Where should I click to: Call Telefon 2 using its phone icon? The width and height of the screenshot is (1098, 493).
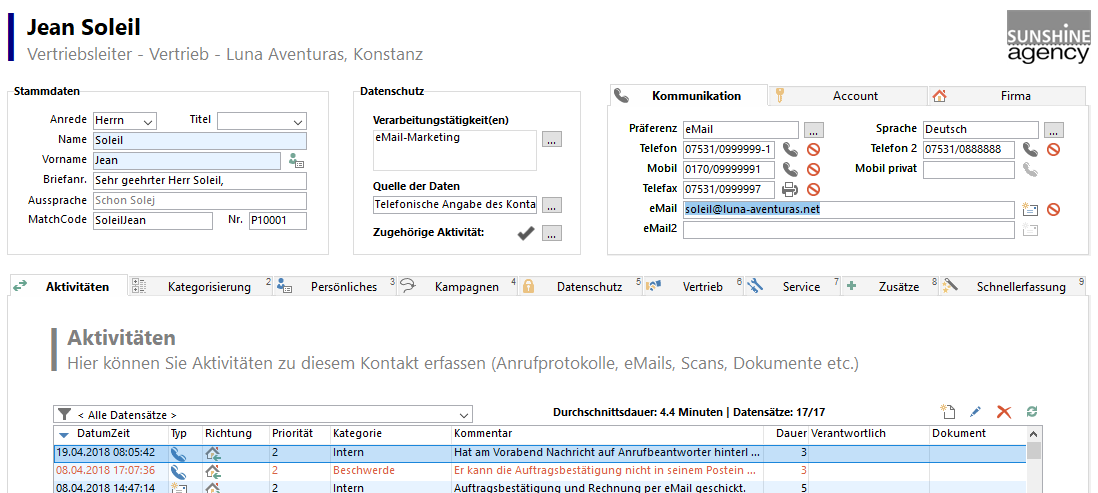(x=1030, y=149)
